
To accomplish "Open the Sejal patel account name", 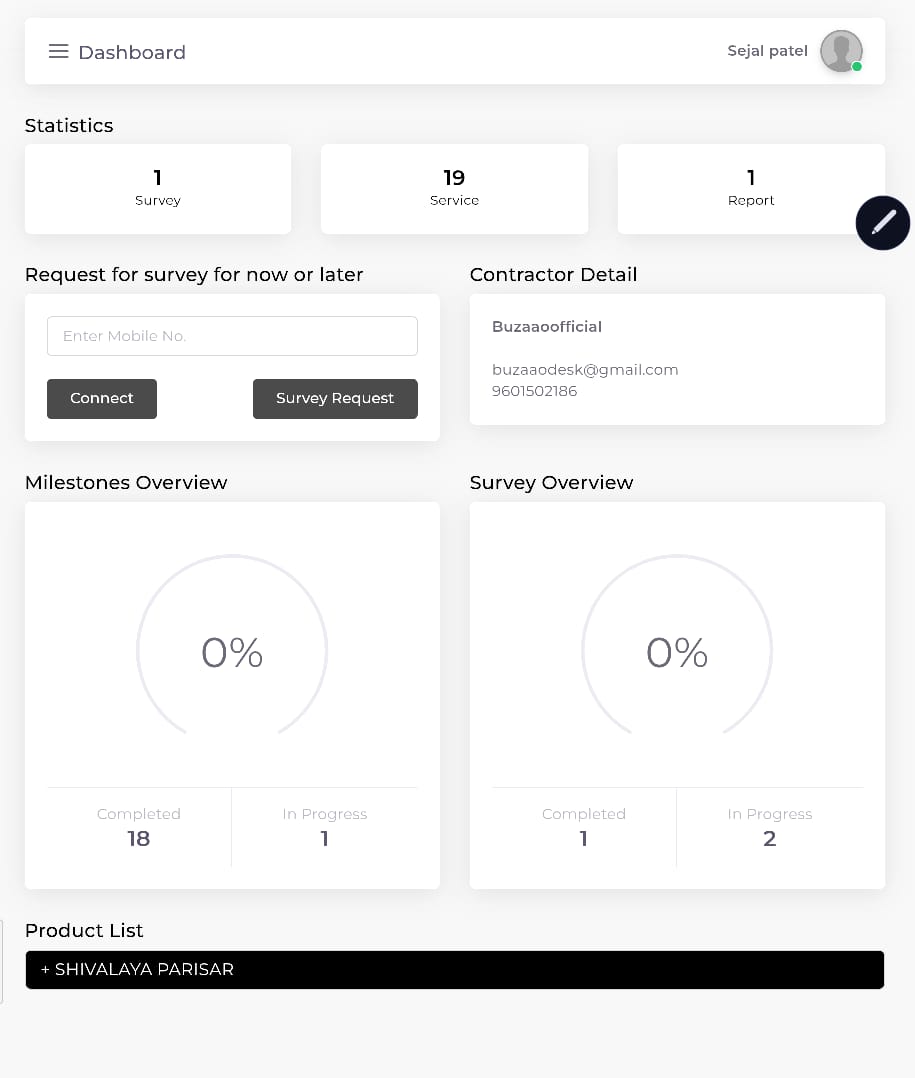I will click(x=767, y=51).
